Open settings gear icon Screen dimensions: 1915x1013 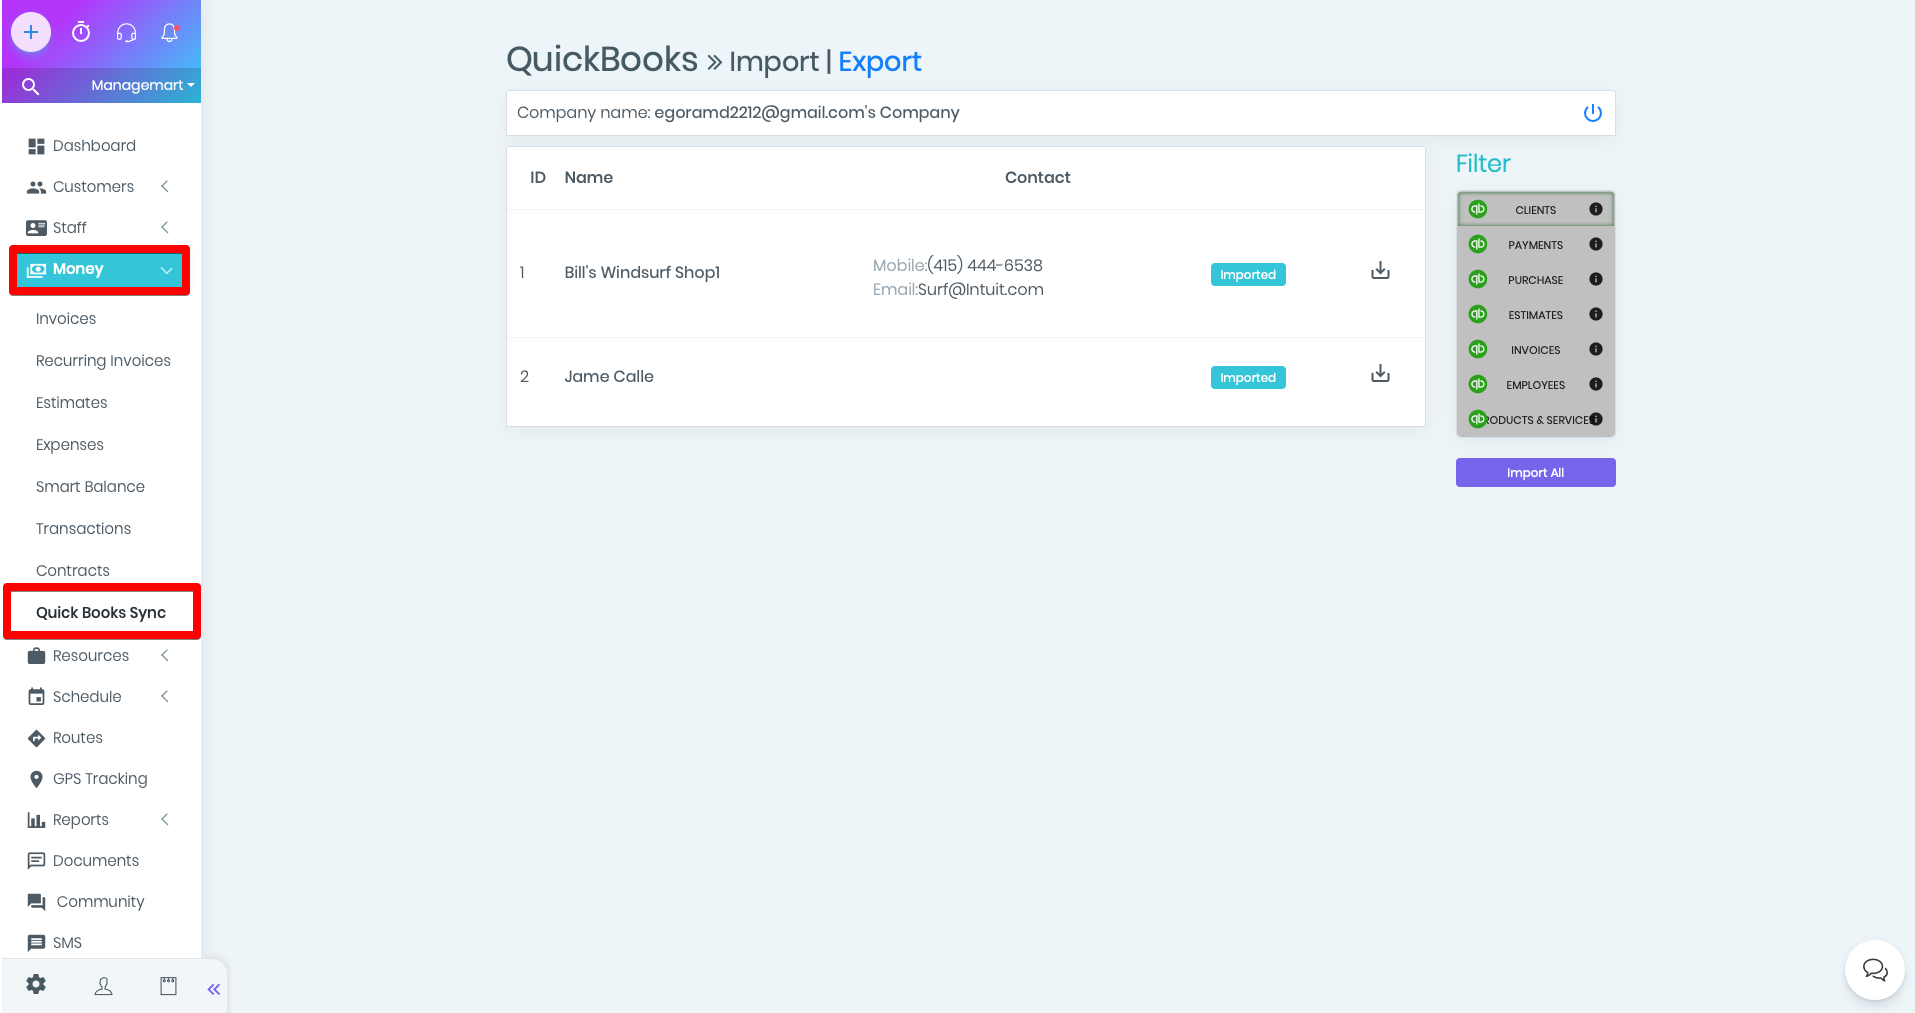(x=36, y=984)
